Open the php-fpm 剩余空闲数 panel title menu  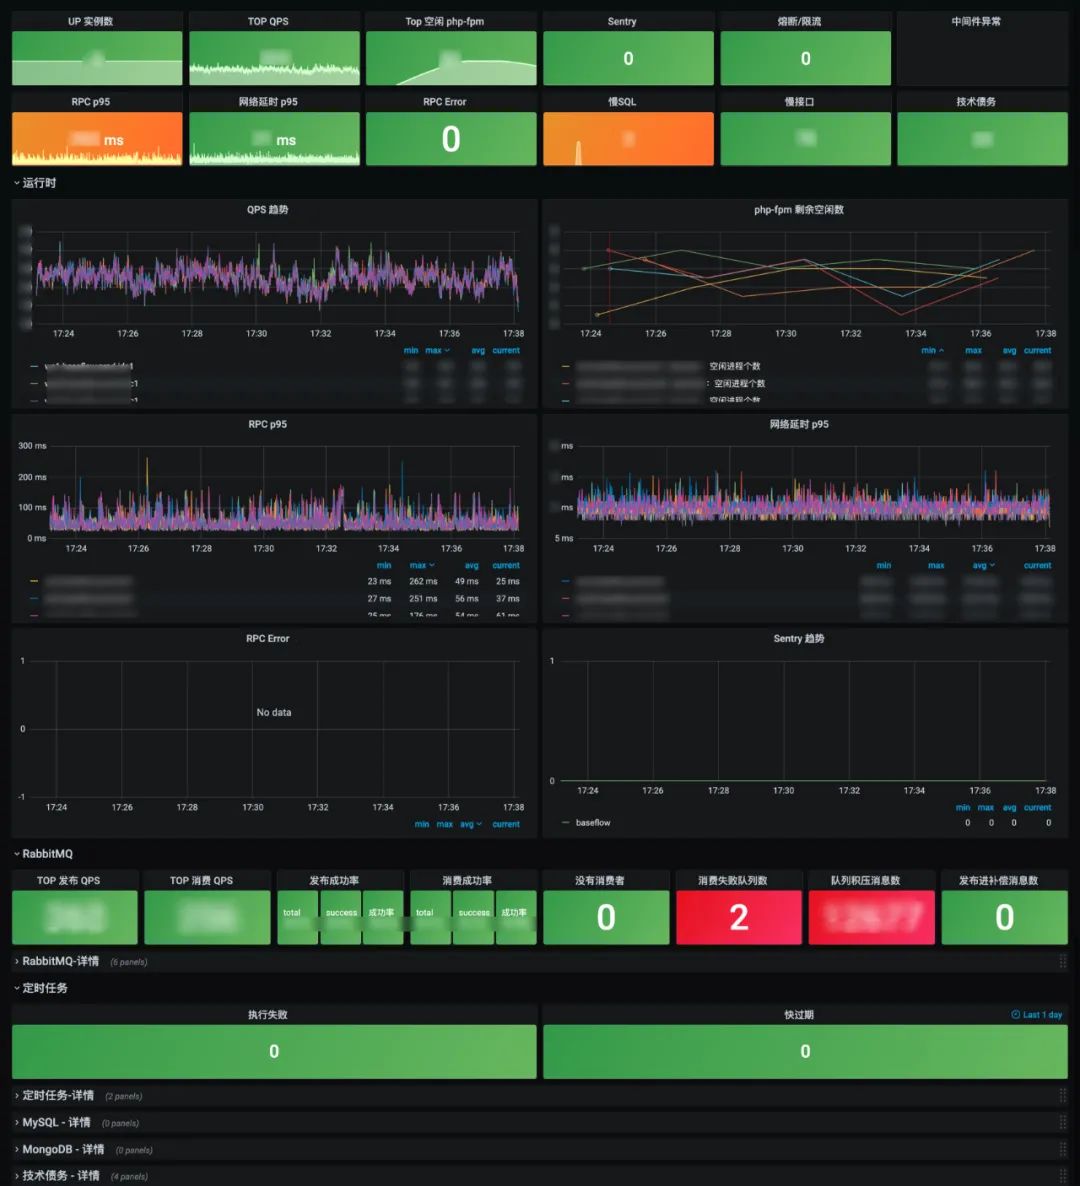click(x=799, y=210)
